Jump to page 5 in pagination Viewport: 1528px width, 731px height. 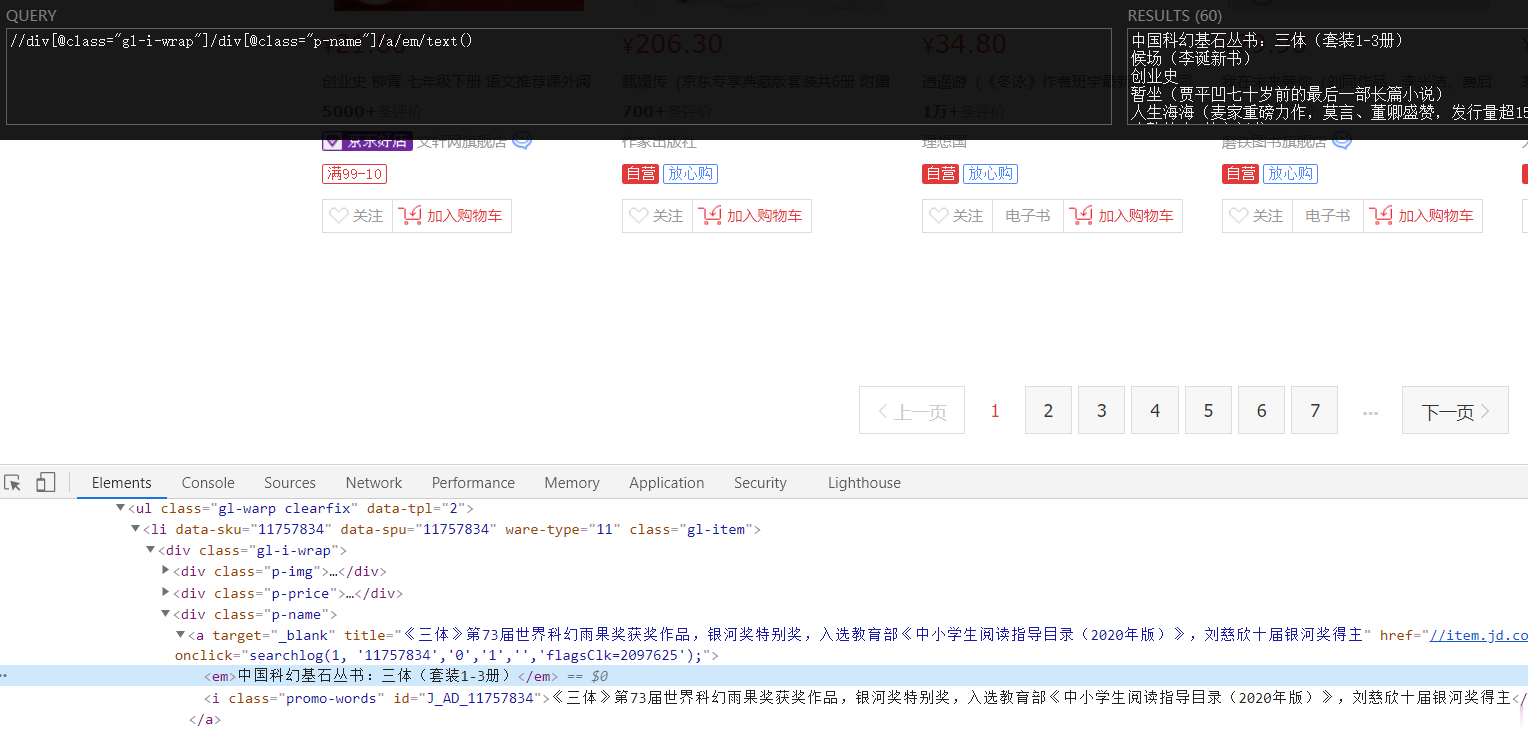tap(1208, 410)
